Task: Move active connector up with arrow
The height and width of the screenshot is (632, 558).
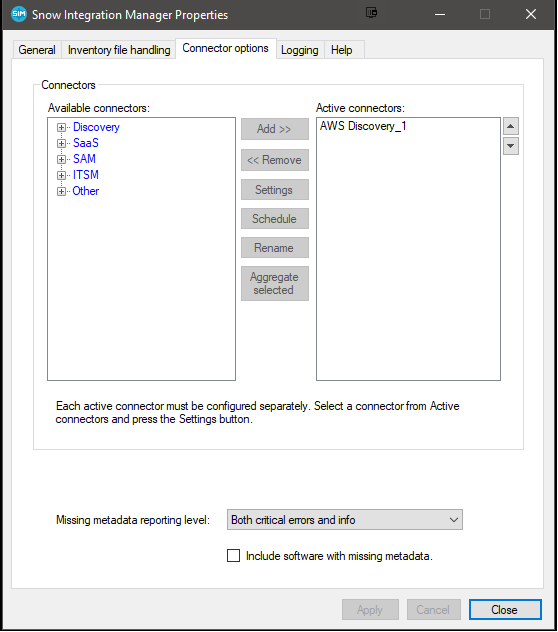Action: click(x=510, y=126)
